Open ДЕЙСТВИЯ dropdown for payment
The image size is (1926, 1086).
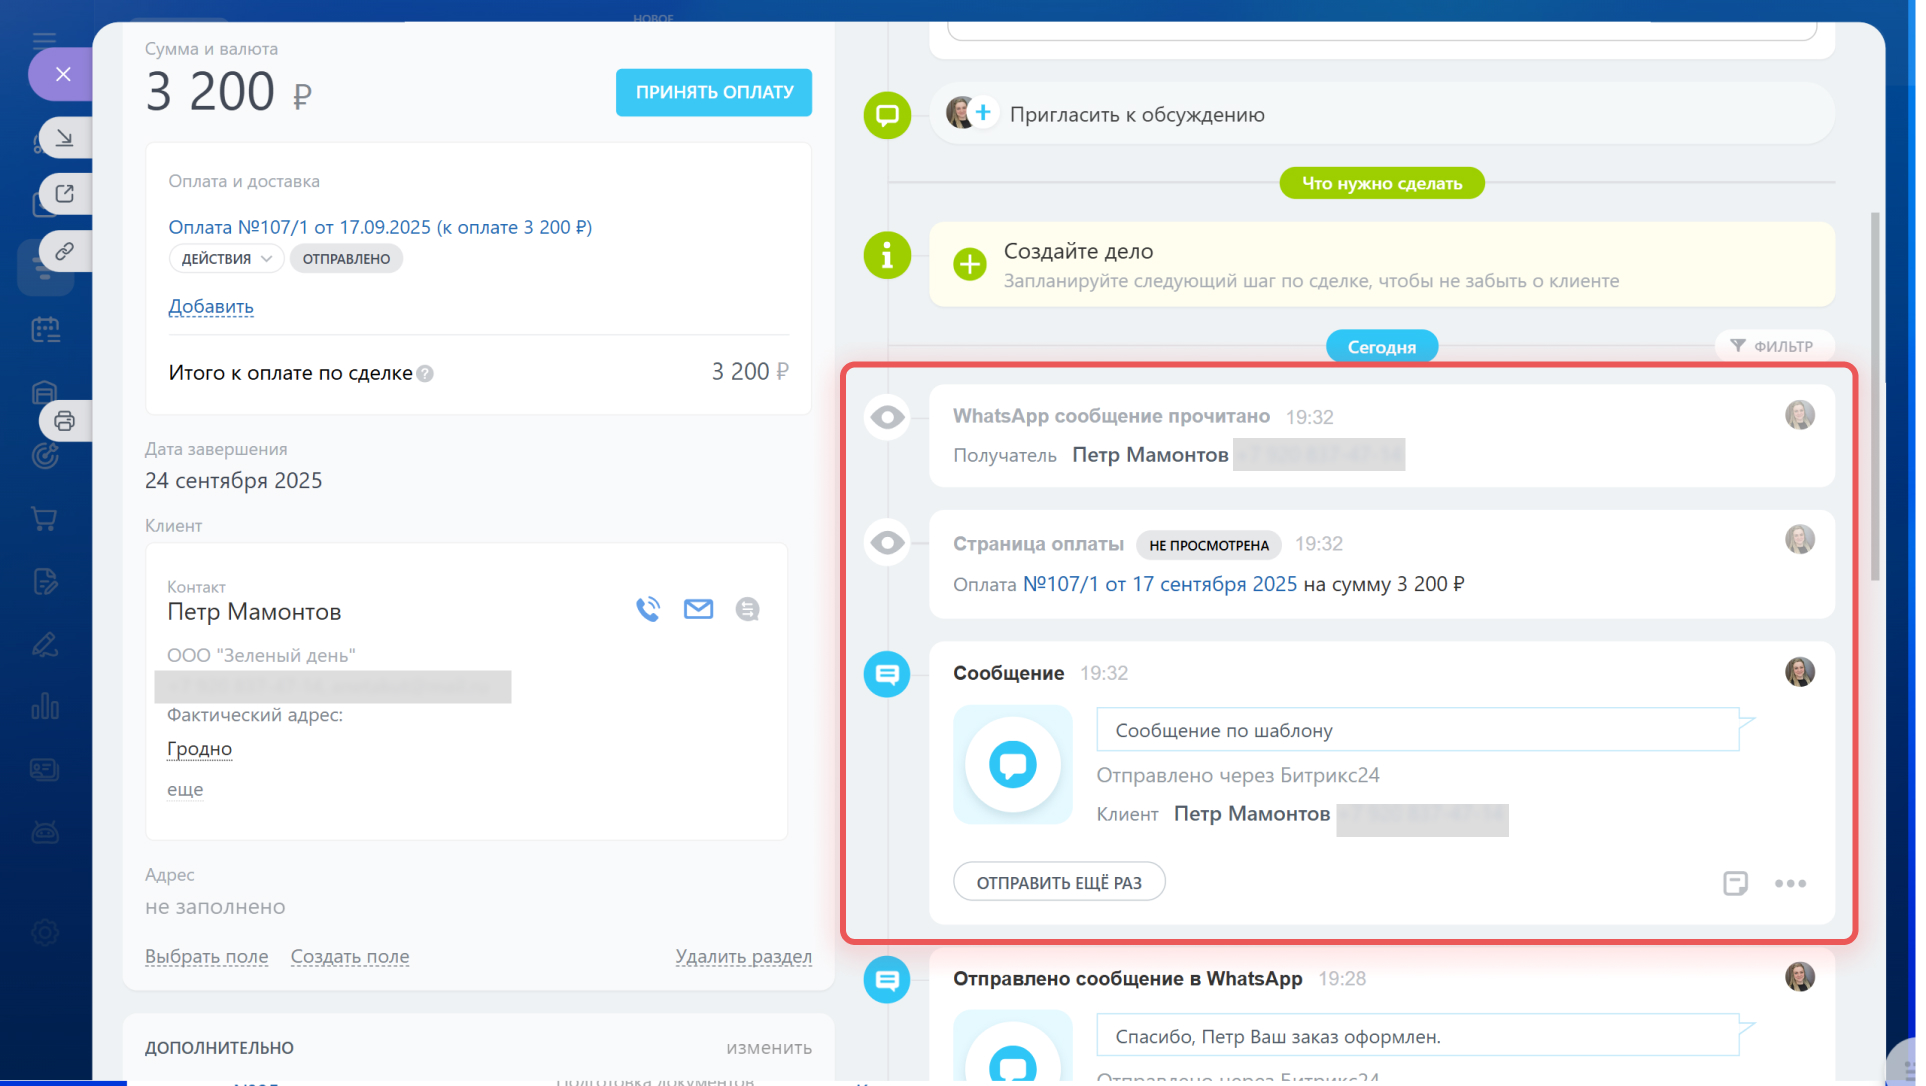[226, 259]
